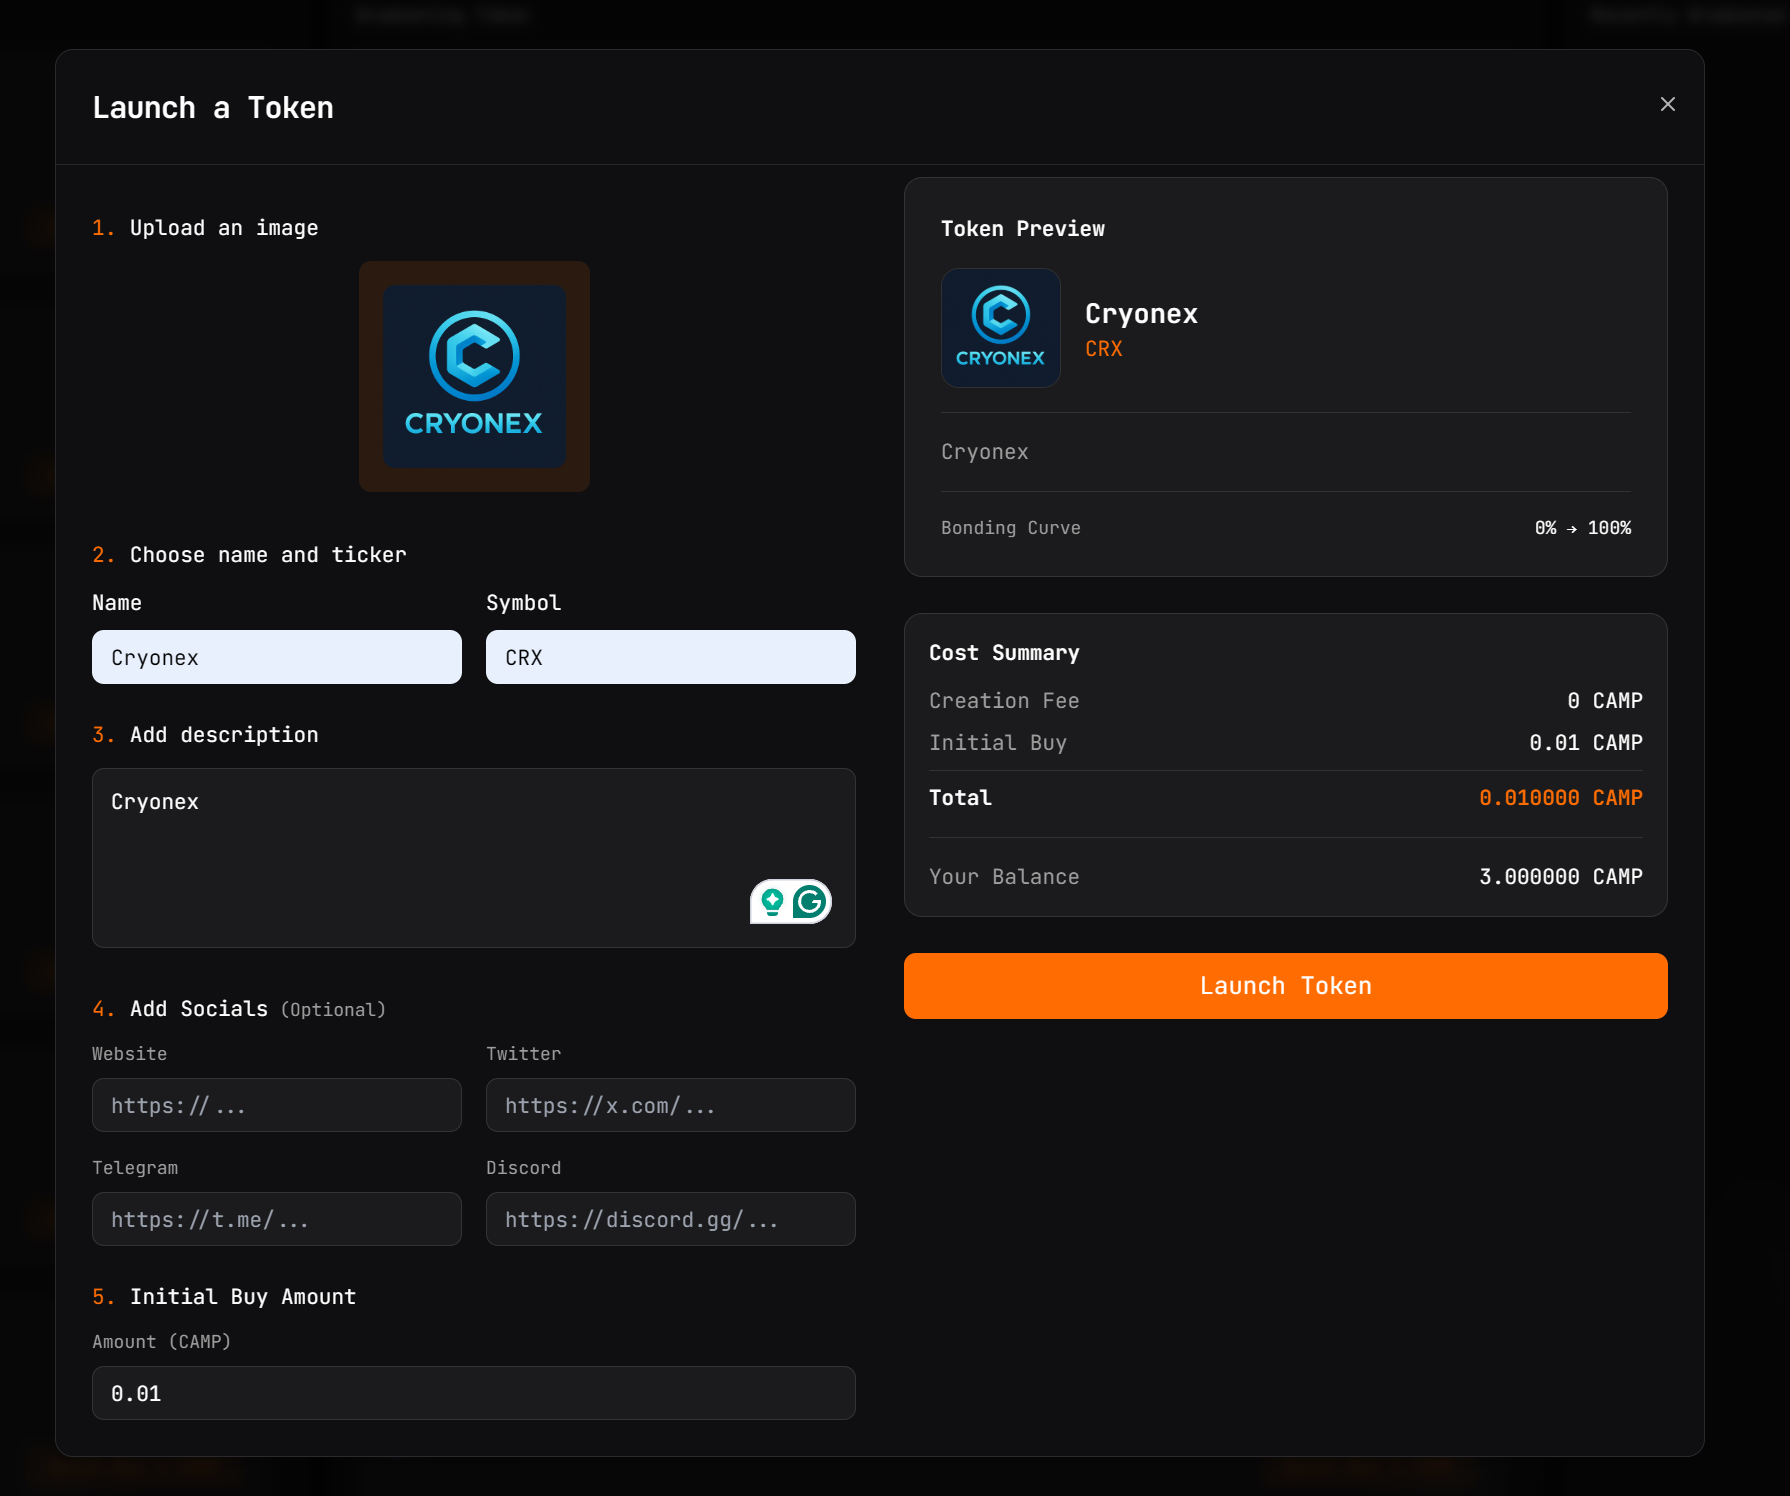The height and width of the screenshot is (1496, 1790).
Task: Click the Grammarly G icon in description
Action: pos(810,902)
